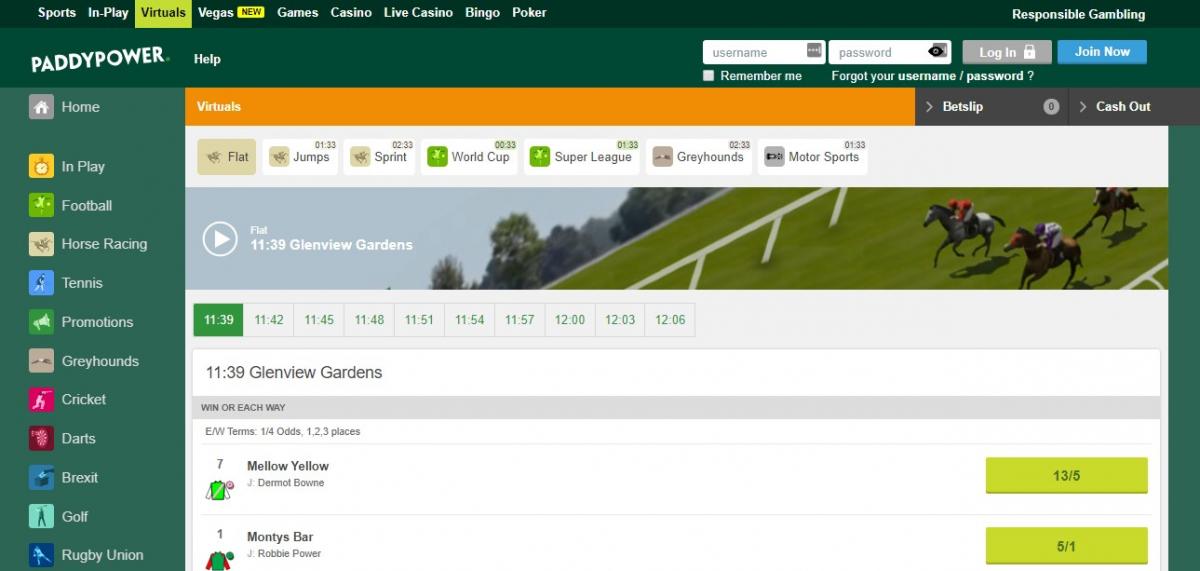The height and width of the screenshot is (571, 1200).
Task: Switch to the World Cup virtuals tab
Action: pos(469,157)
